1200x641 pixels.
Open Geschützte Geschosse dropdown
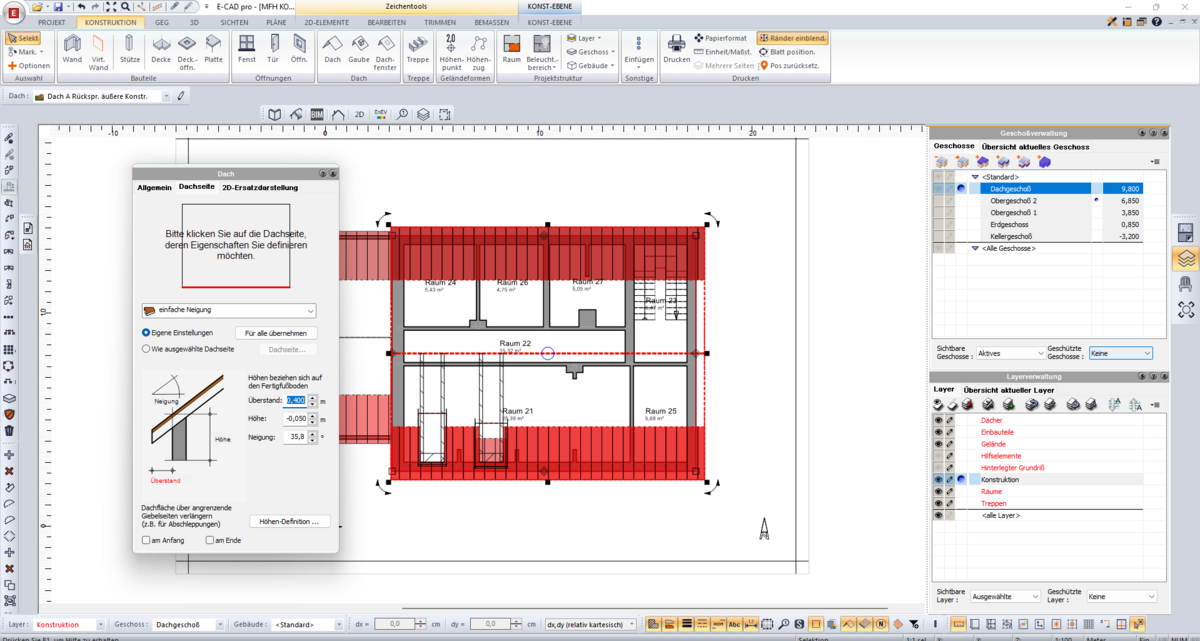point(1120,353)
